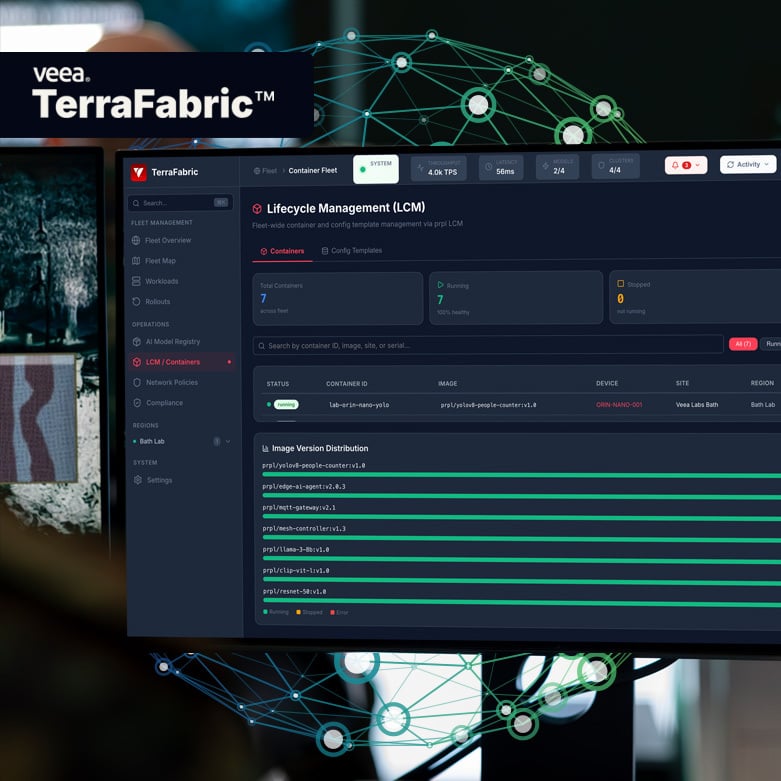Screen dimensions: 781x781
Task: Click the TerraFabric logo icon
Action: tap(138, 172)
